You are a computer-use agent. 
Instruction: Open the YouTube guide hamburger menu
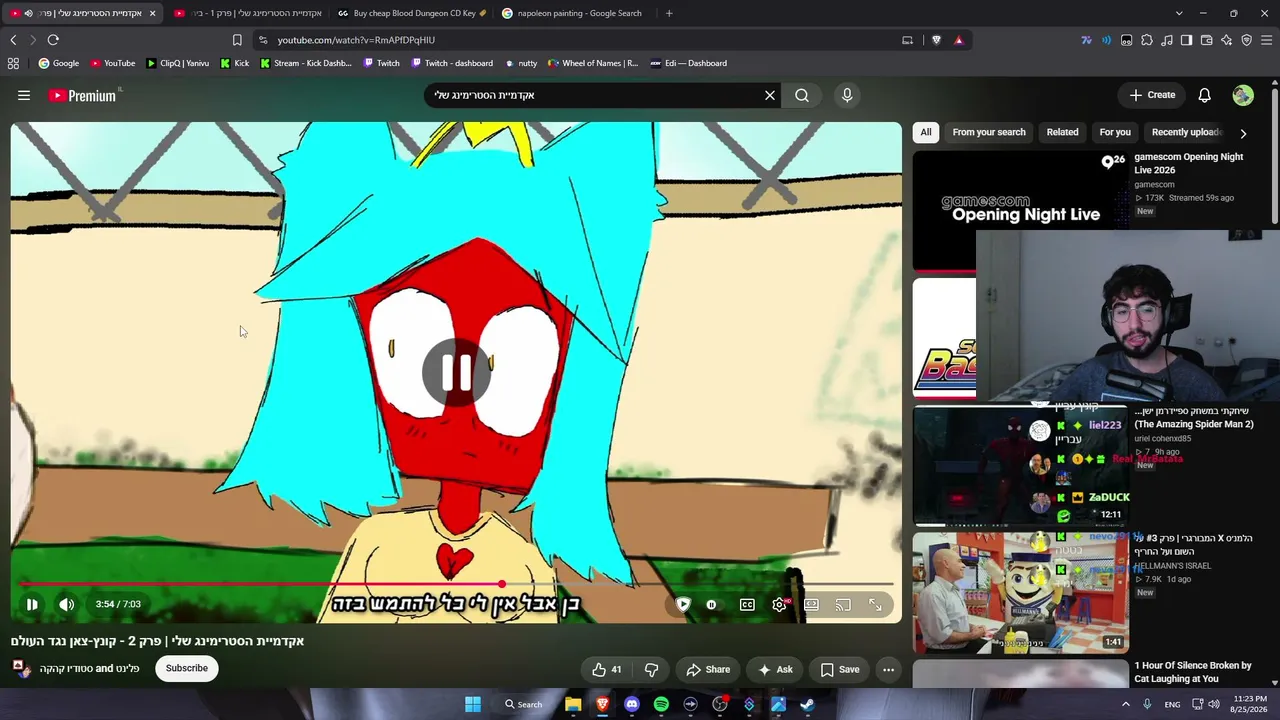coord(24,95)
